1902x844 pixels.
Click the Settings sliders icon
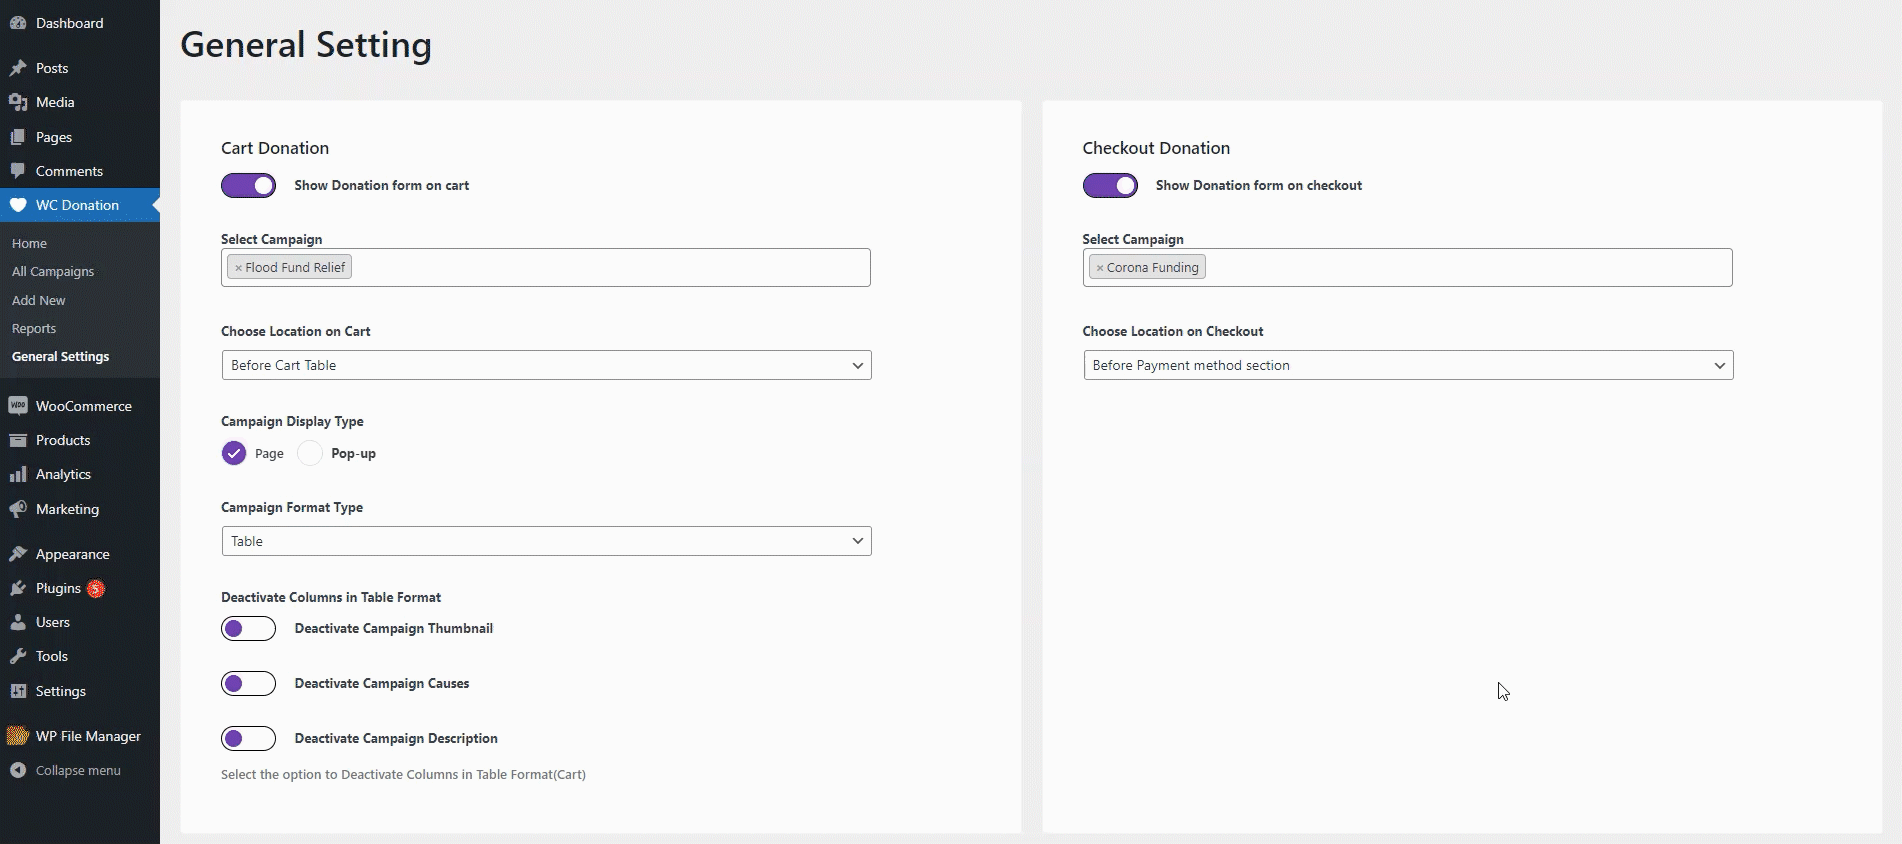pyautogui.click(x=18, y=691)
